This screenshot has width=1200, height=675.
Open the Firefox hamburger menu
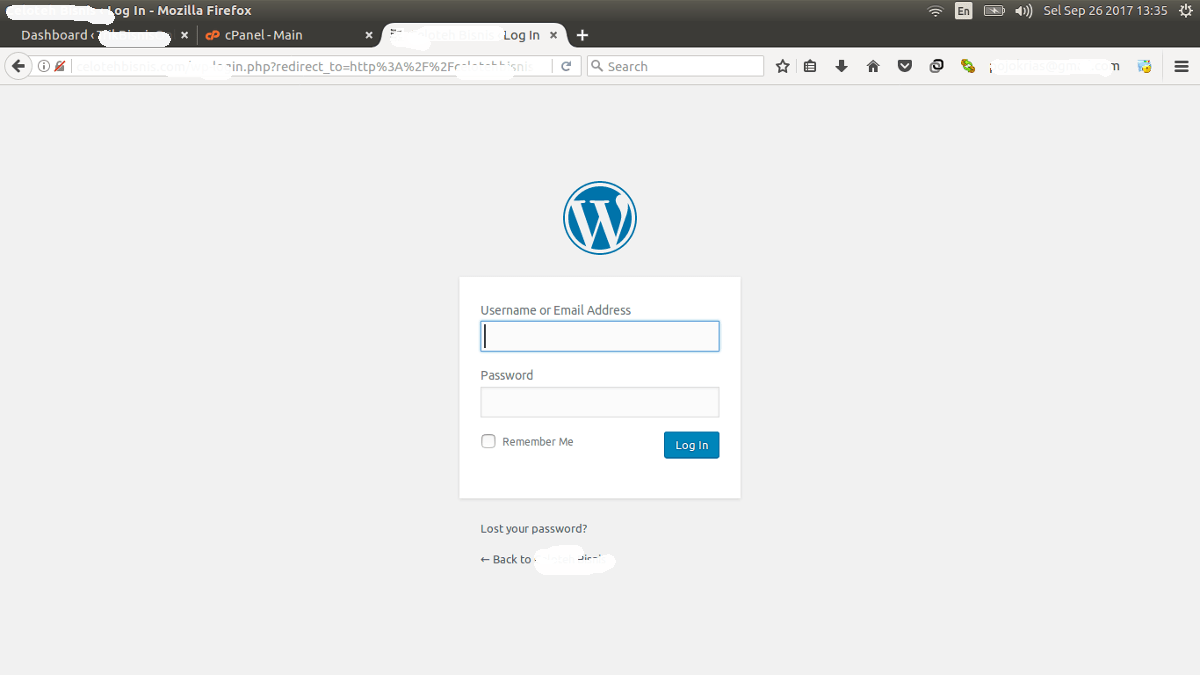(x=1181, y=66)
